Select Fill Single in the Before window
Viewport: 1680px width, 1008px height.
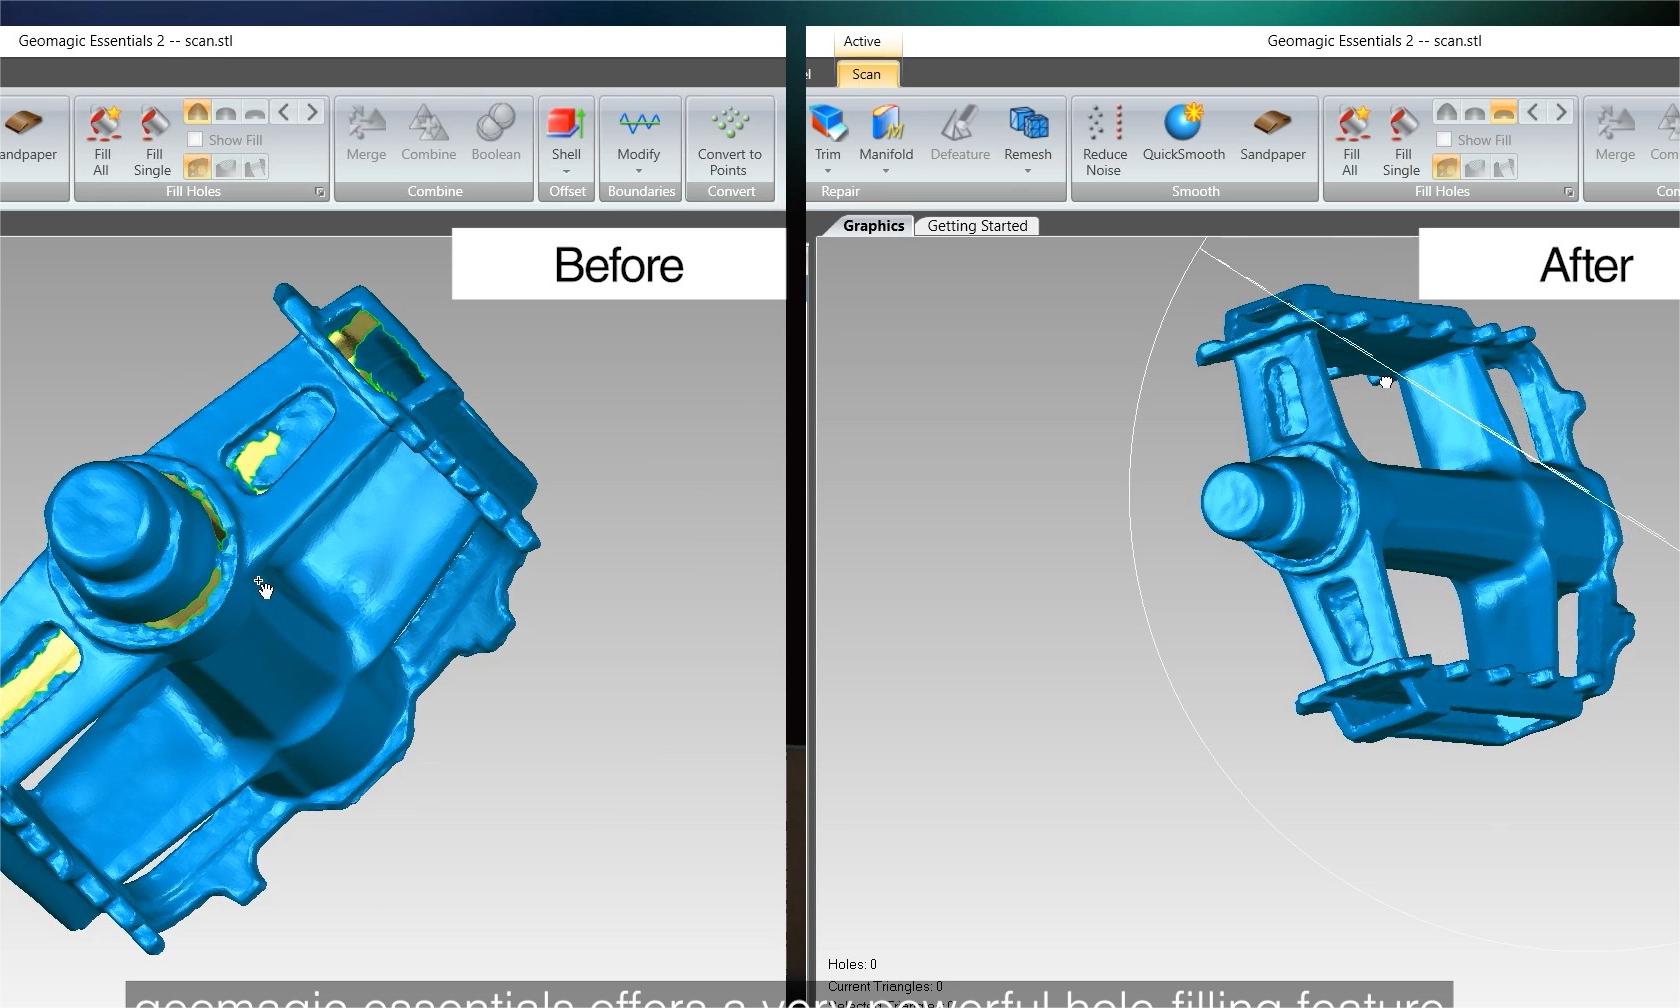click(153, 140)
